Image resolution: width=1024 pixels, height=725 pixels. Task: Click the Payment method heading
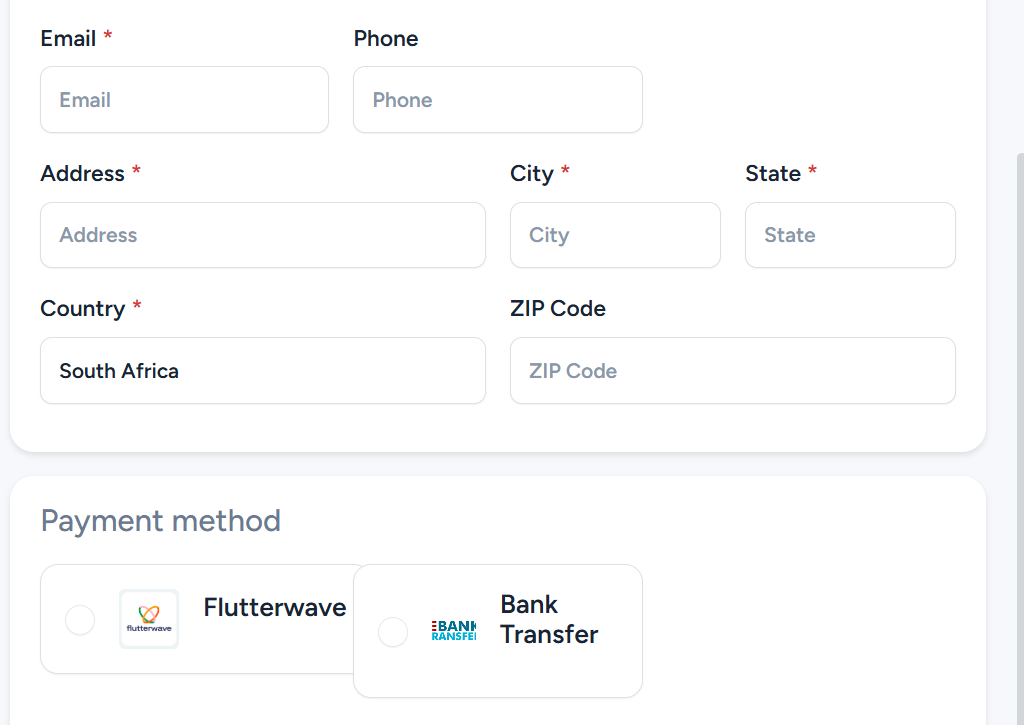pyautogui.click(x=161, y=521)
